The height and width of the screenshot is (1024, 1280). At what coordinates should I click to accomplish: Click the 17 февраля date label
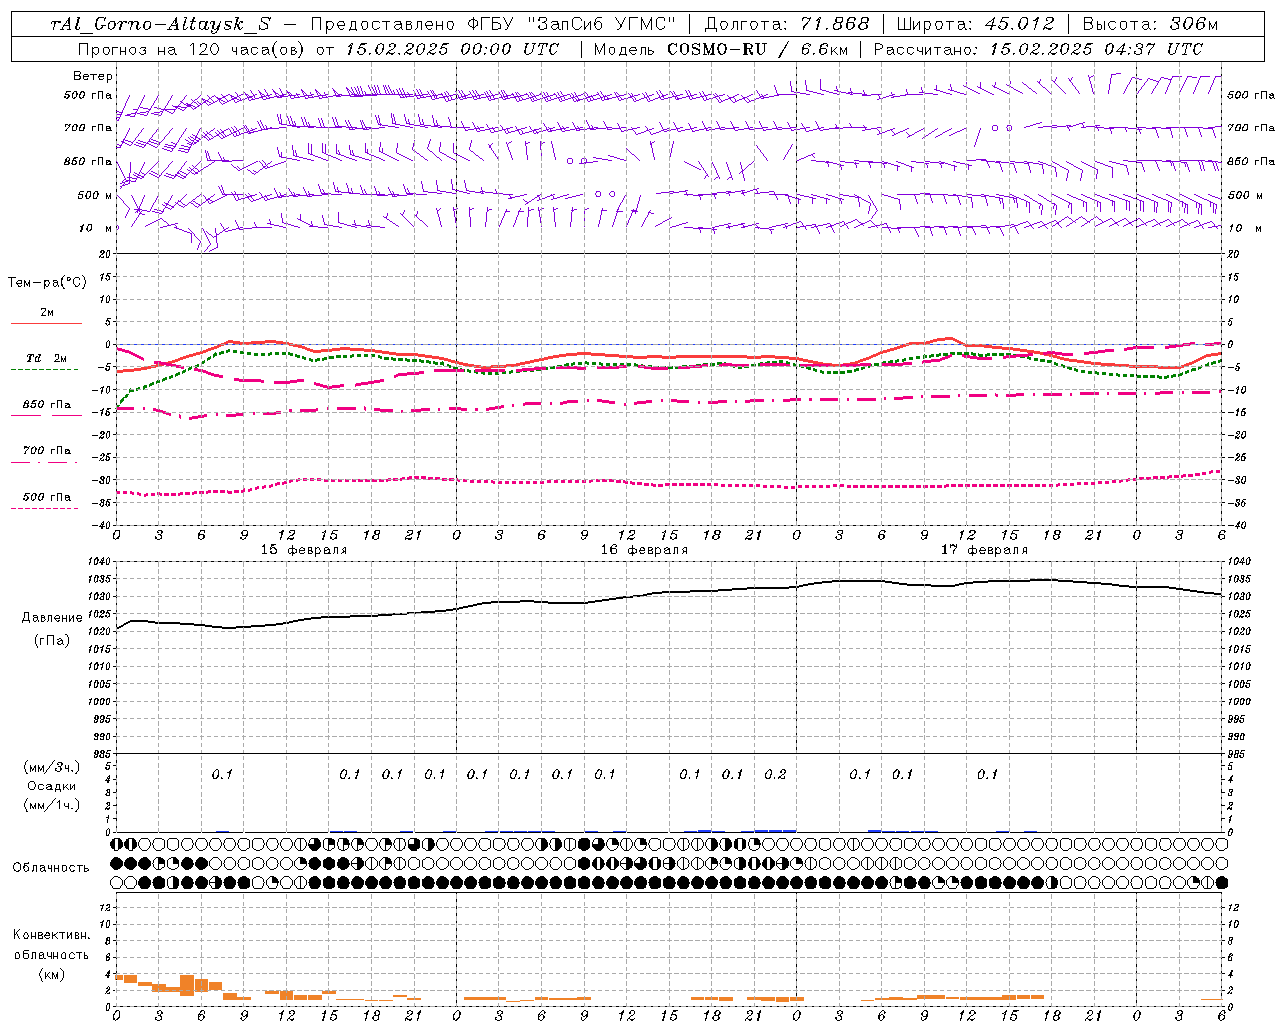tap(984, 550)
